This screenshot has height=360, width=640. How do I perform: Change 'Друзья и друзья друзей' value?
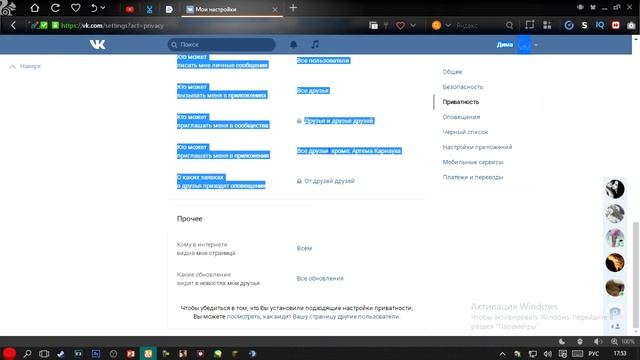tap(339, 121)
